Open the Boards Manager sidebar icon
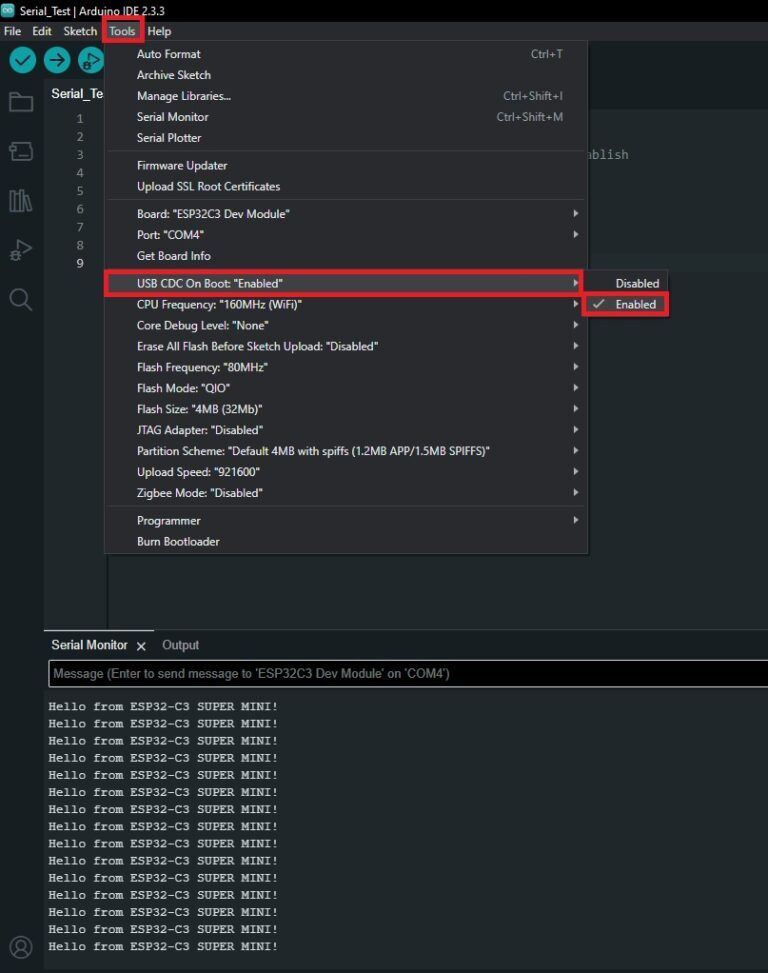This screenshot has height=973, width=768. [x=21, y=150]
